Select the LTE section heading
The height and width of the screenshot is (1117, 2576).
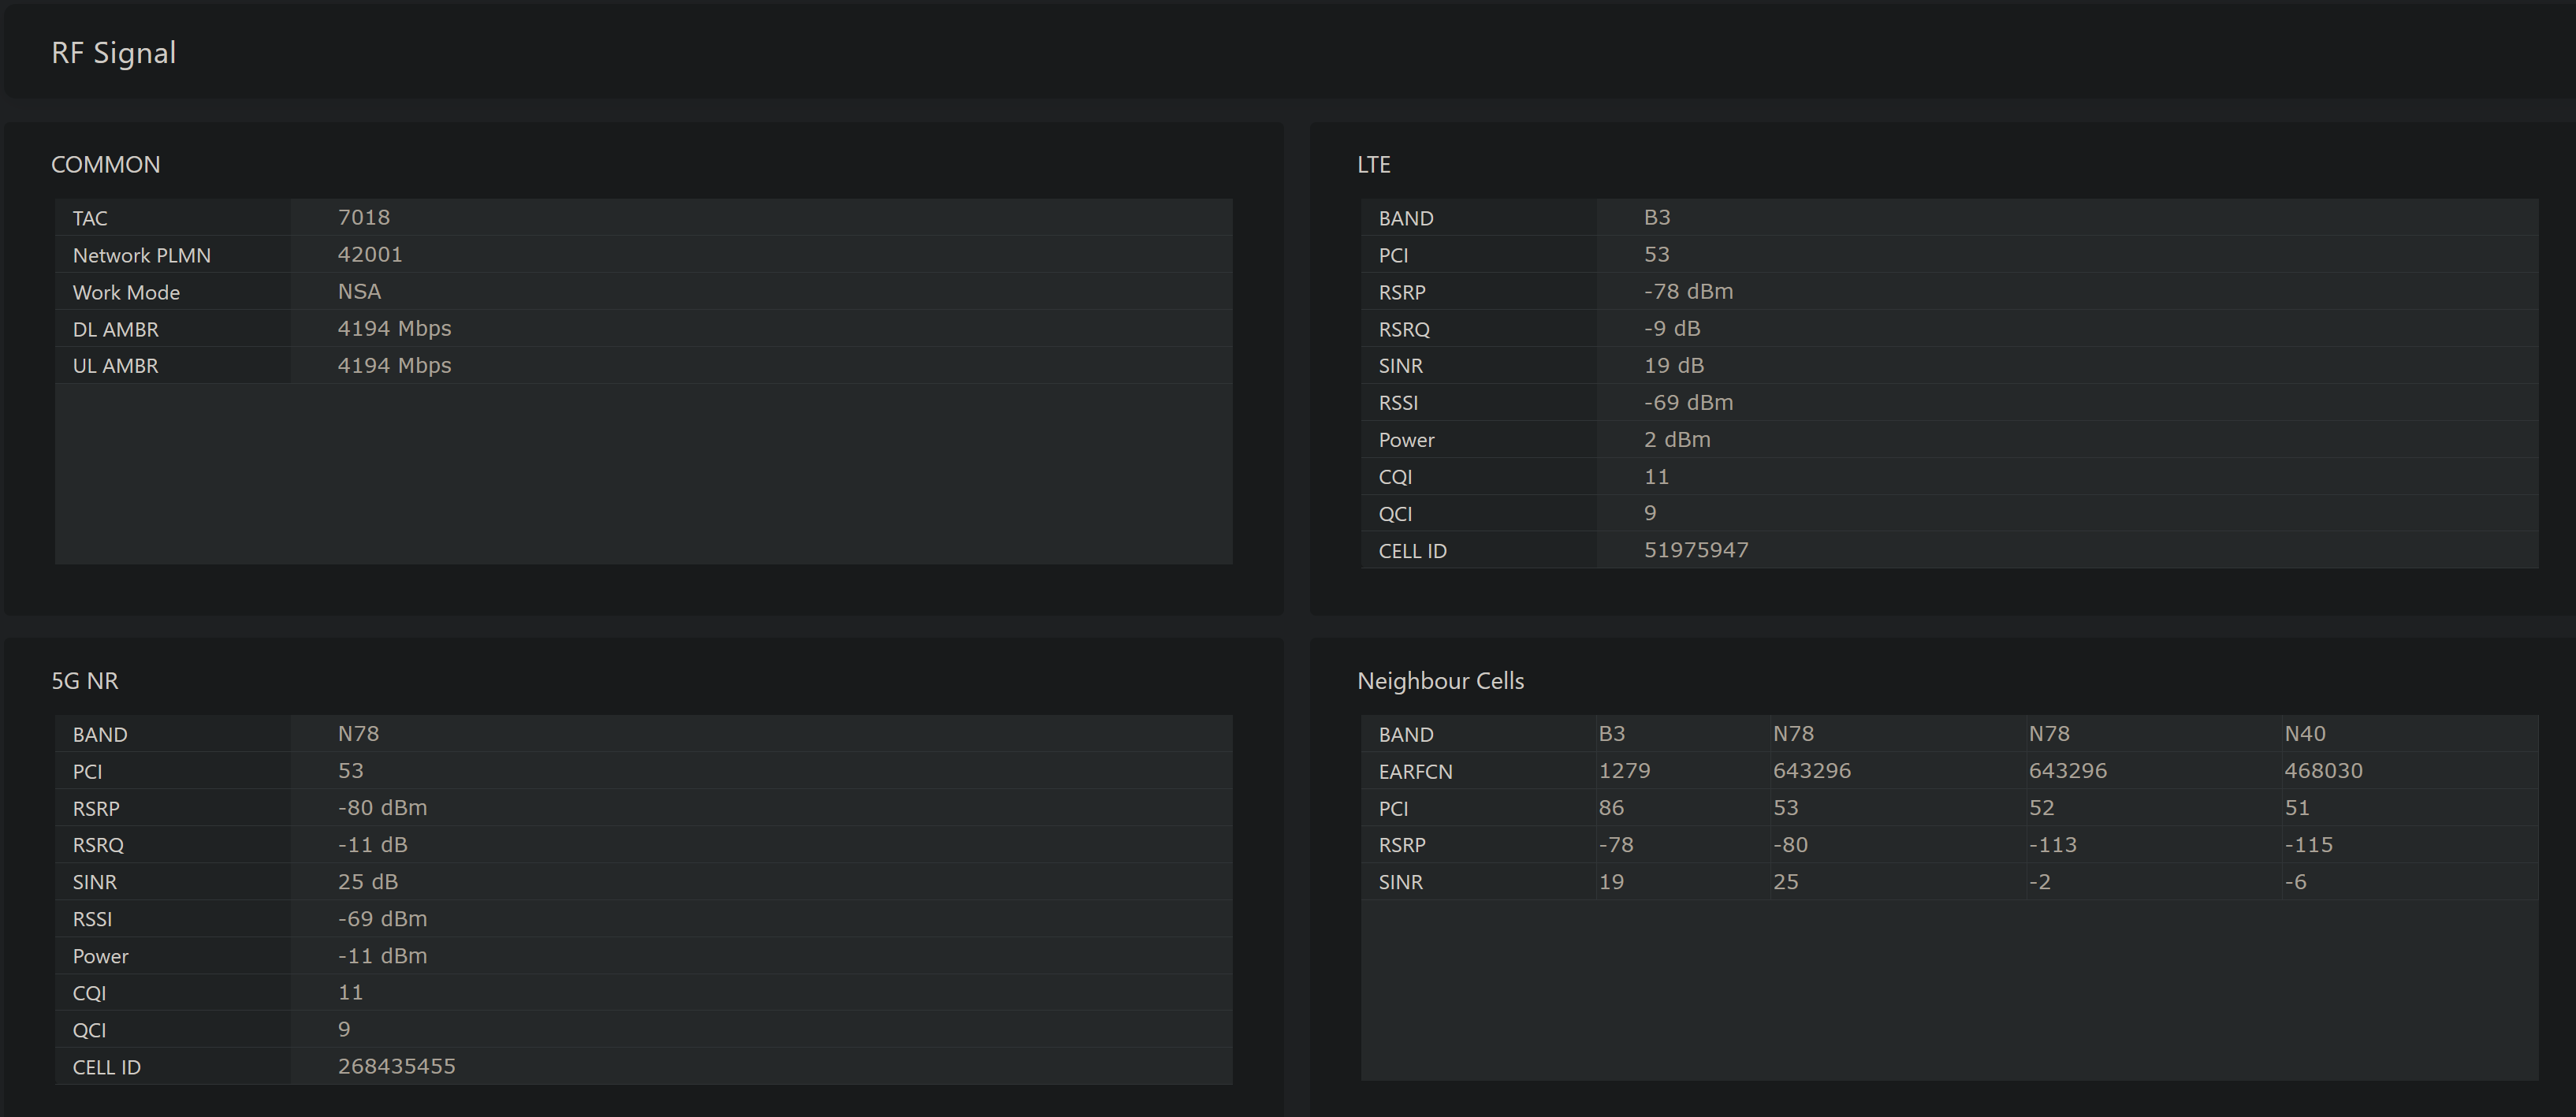[1373, 164]
